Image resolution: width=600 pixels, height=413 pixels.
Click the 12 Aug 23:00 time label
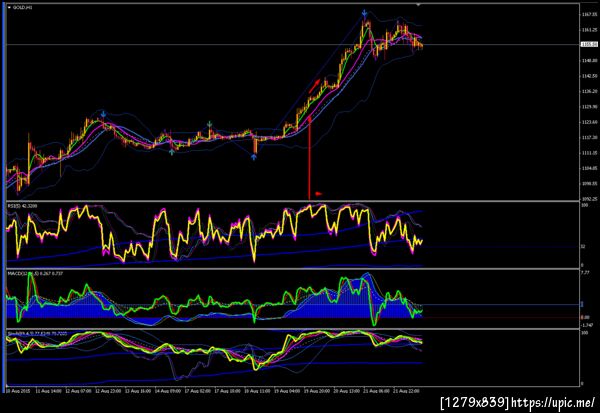[x=108, y=391]
